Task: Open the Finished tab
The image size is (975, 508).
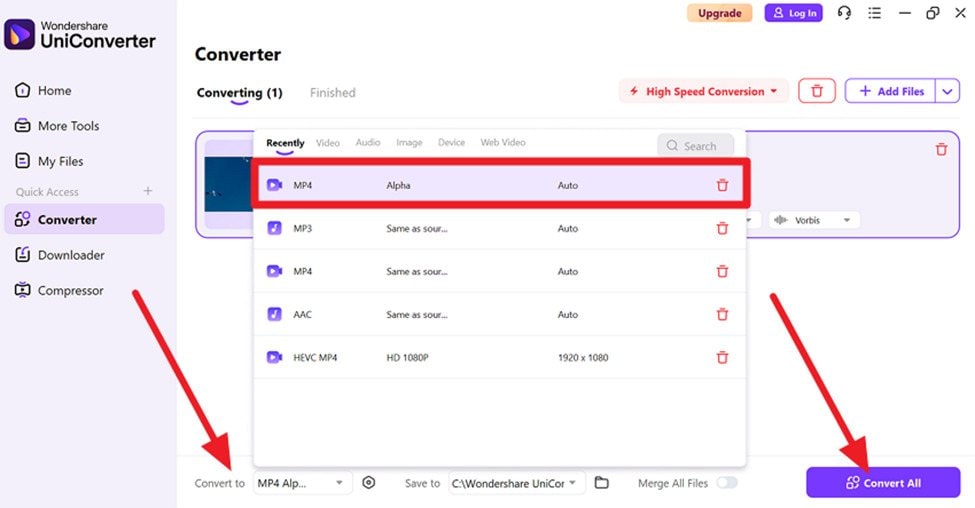Action: 333,93
